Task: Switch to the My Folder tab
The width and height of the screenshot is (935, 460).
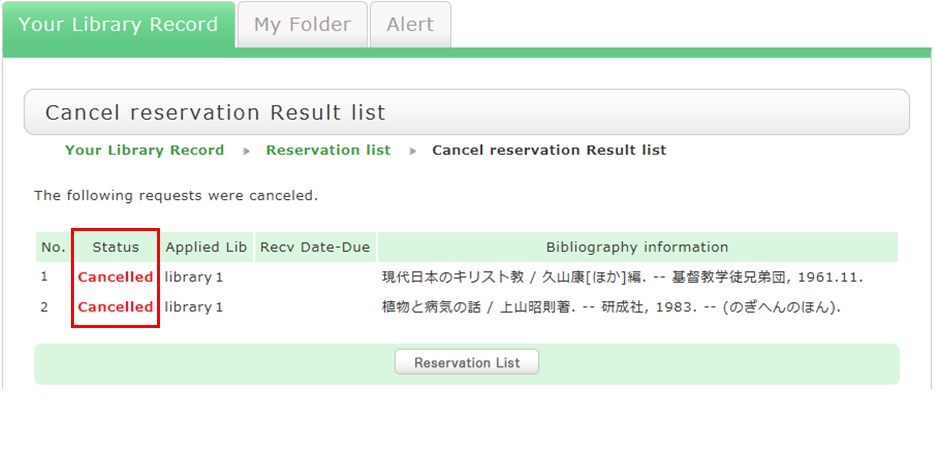Action: [302, 24]
